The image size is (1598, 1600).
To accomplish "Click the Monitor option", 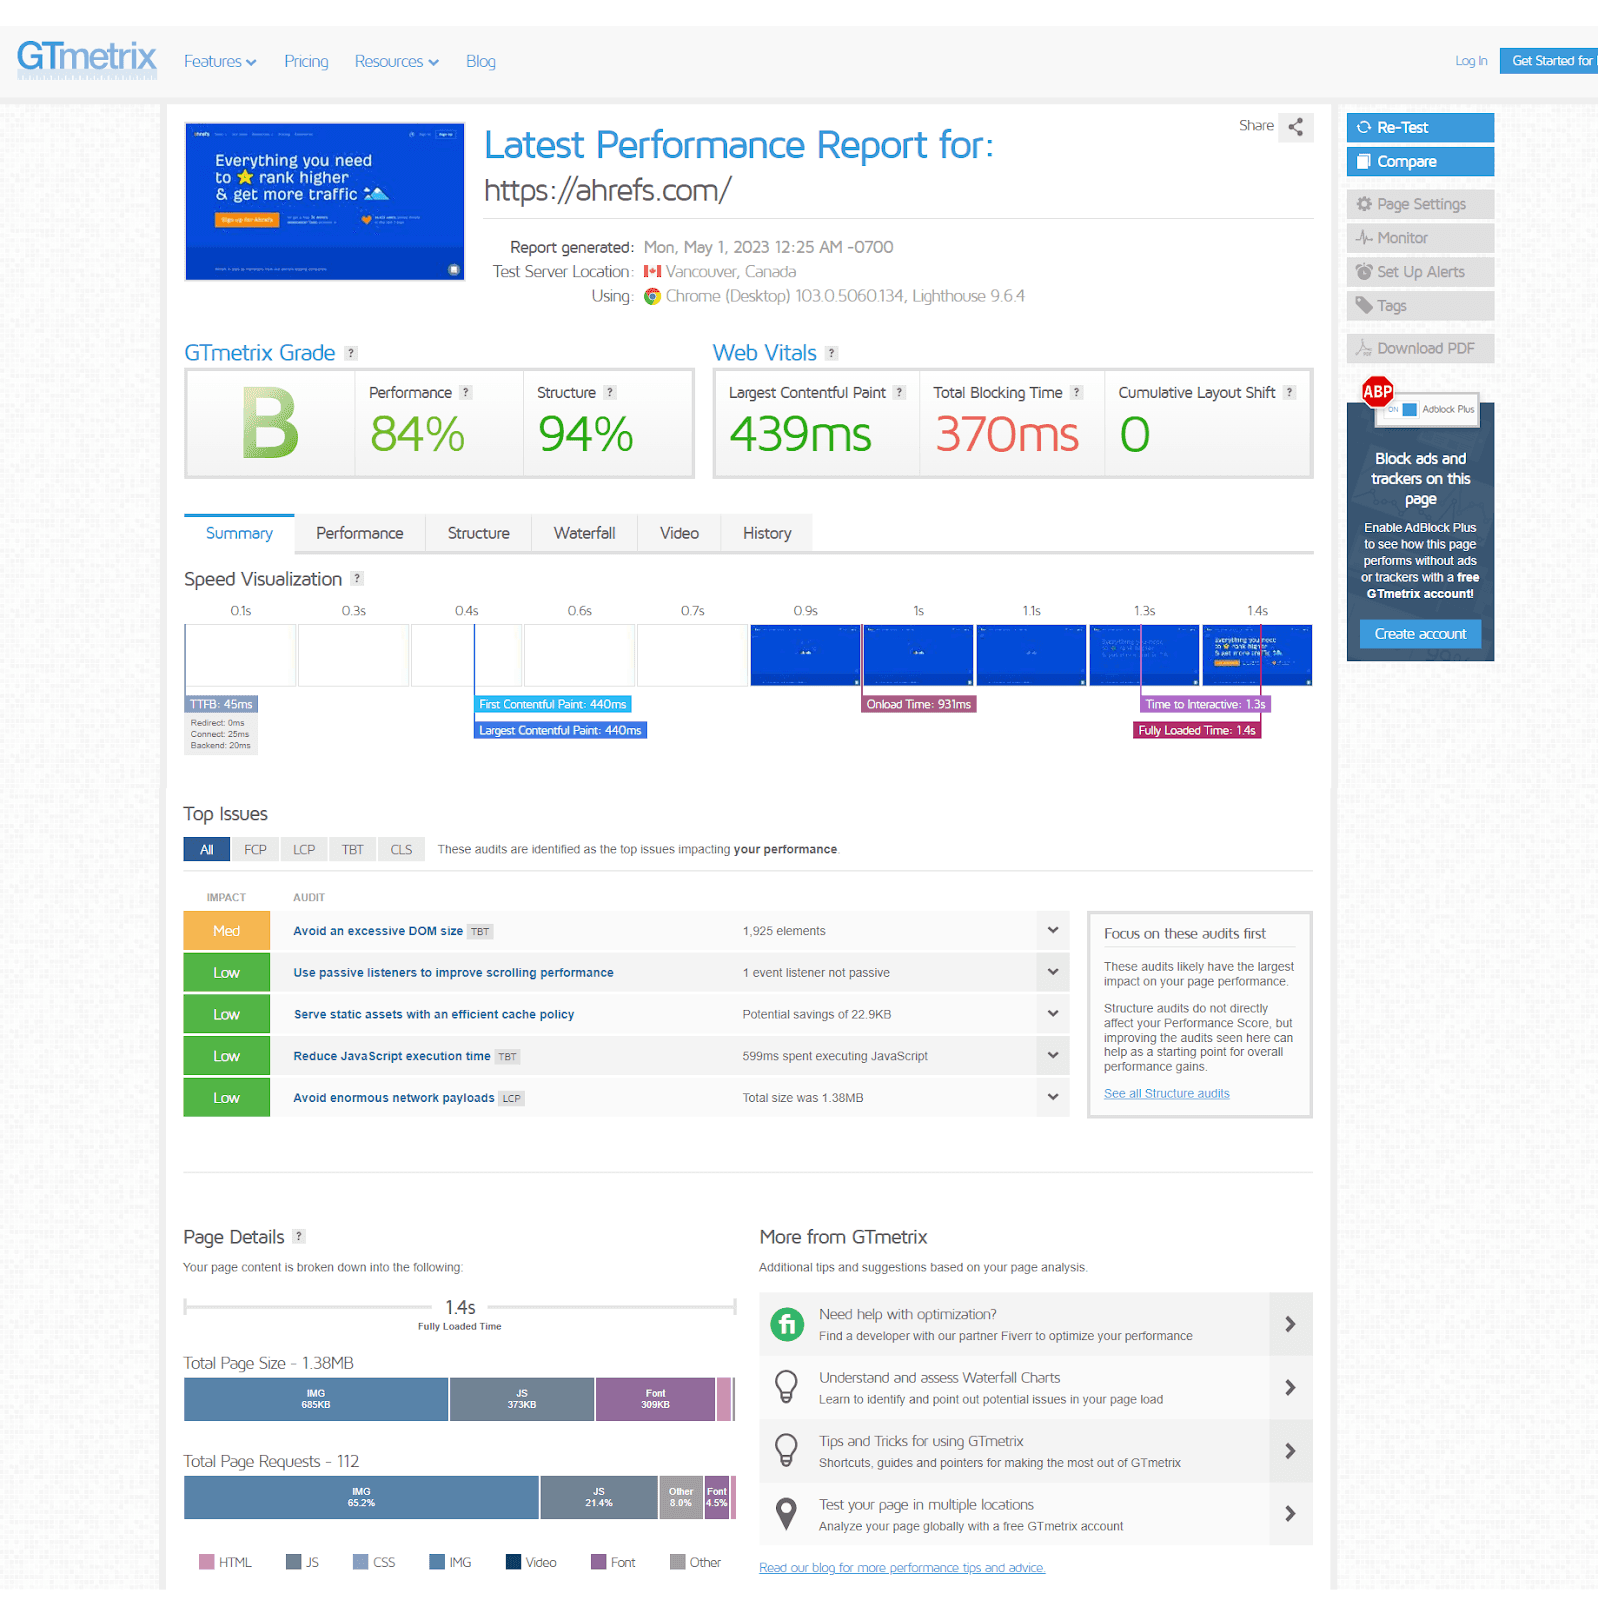I will (1420, 238).
